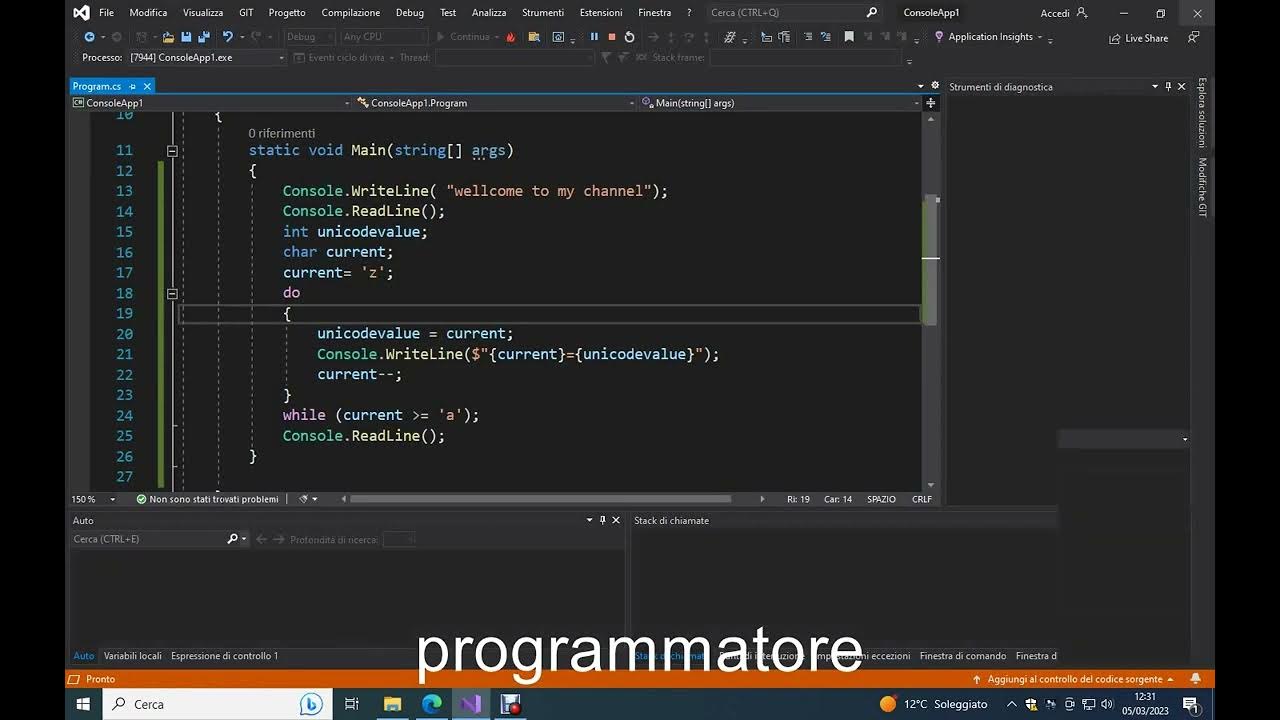Image resolution: width=1280 pixels, height=720 pixels.
Task: Click the Open File toolbar icon
Action: [x=168, y=37]
